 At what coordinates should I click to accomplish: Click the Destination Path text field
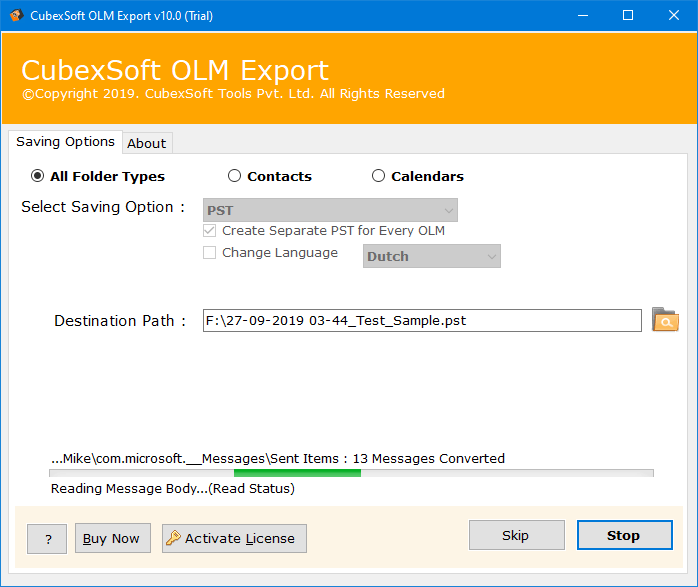[x=421, y=321]
